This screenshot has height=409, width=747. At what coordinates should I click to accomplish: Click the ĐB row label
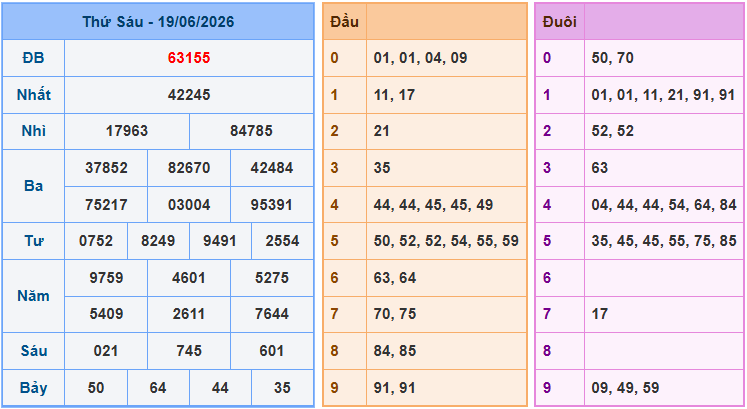33,58
